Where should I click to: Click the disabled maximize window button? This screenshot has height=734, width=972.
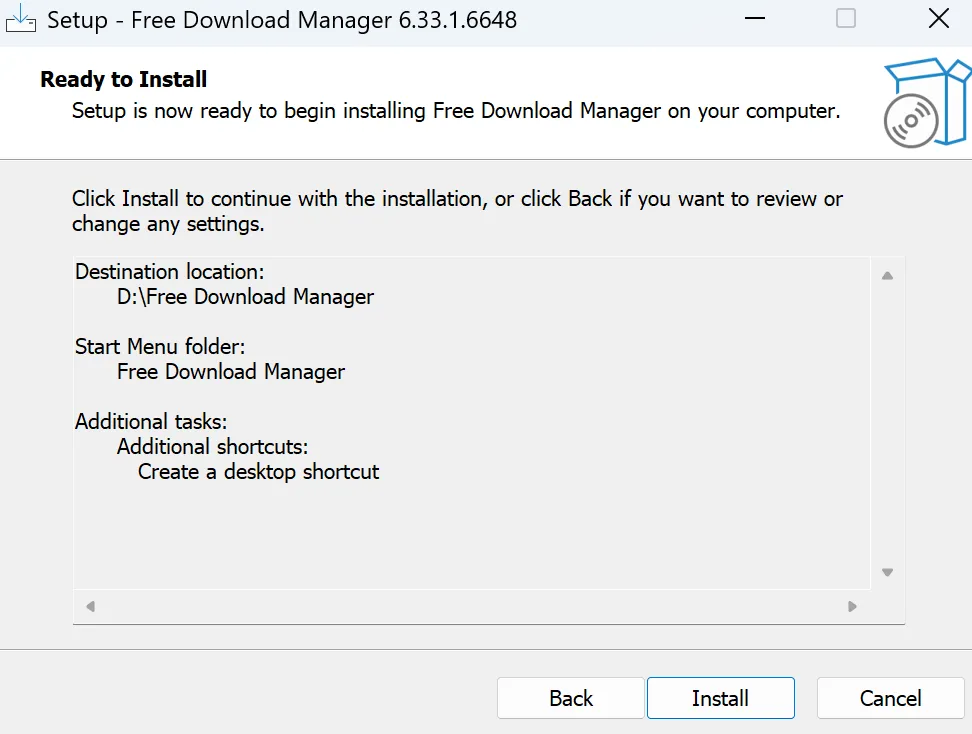[x=846, y=19]
